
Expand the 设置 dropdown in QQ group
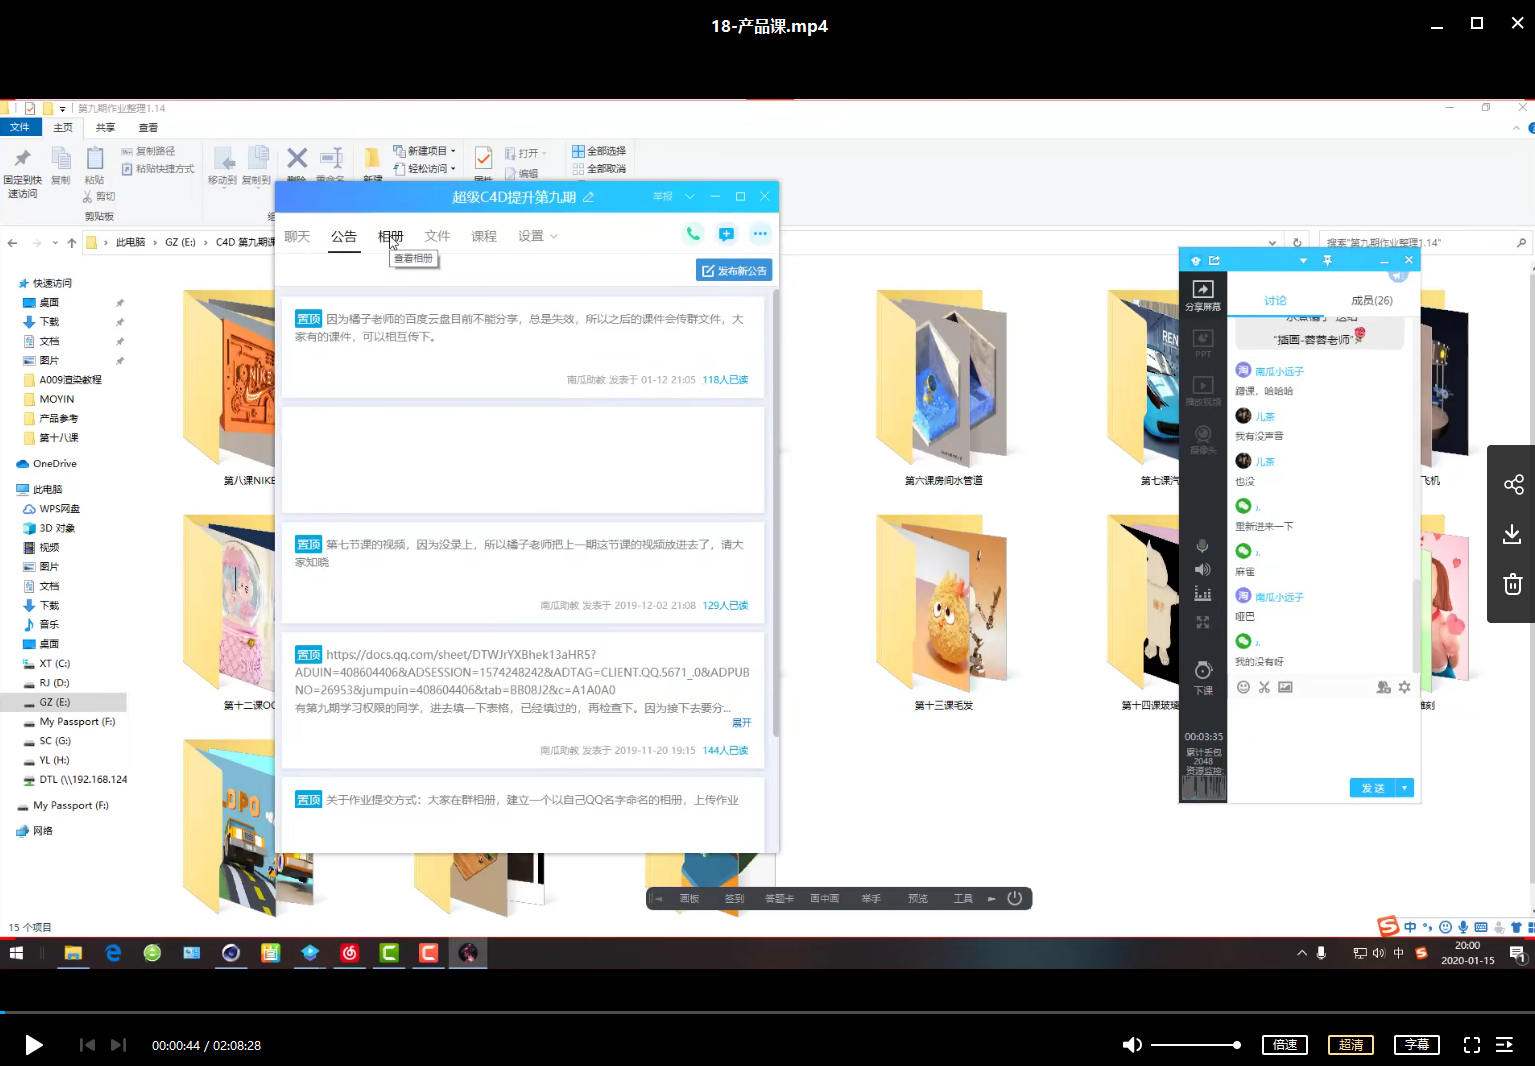pyautogui.click(x=538, y=236)
